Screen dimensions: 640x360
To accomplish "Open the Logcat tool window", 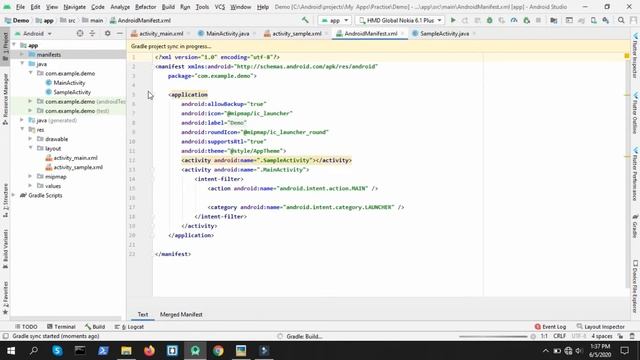I will click(129, 327).
